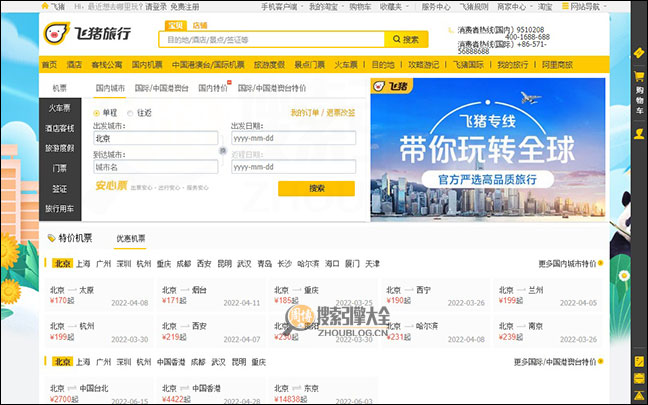Open the 国际/中国港澳台特价 tab

[x=272, y=88]
